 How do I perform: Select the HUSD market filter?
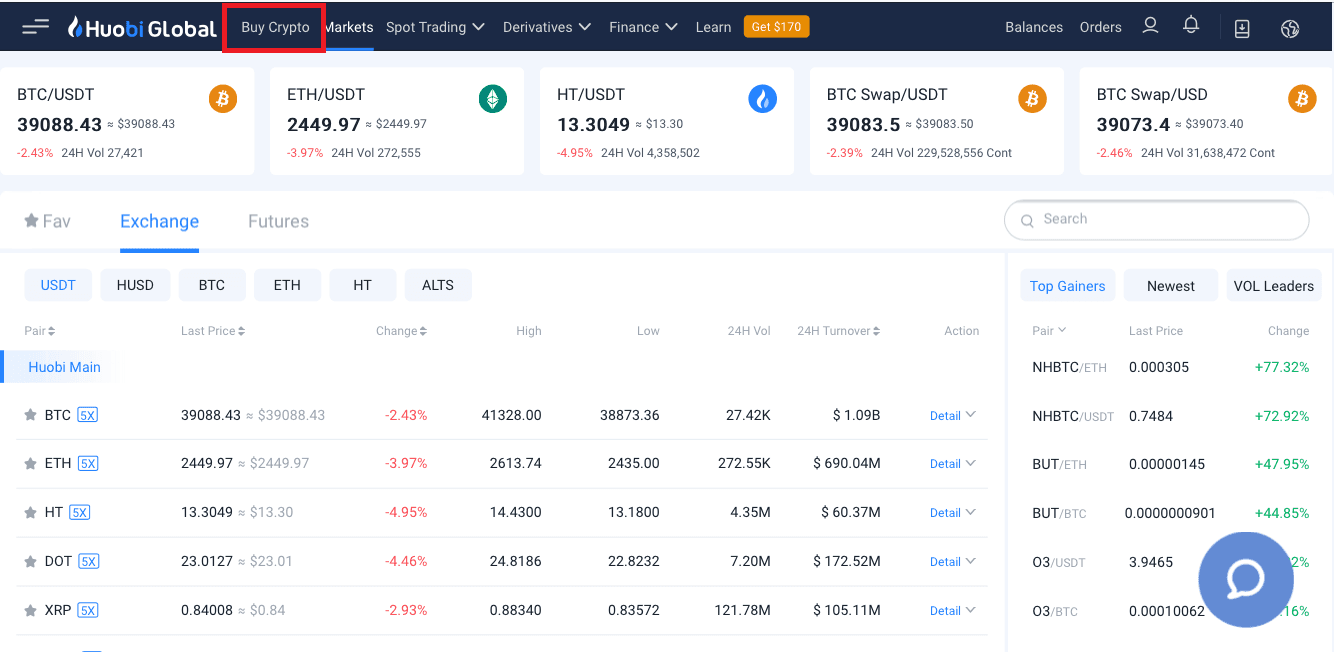point(135,285)
